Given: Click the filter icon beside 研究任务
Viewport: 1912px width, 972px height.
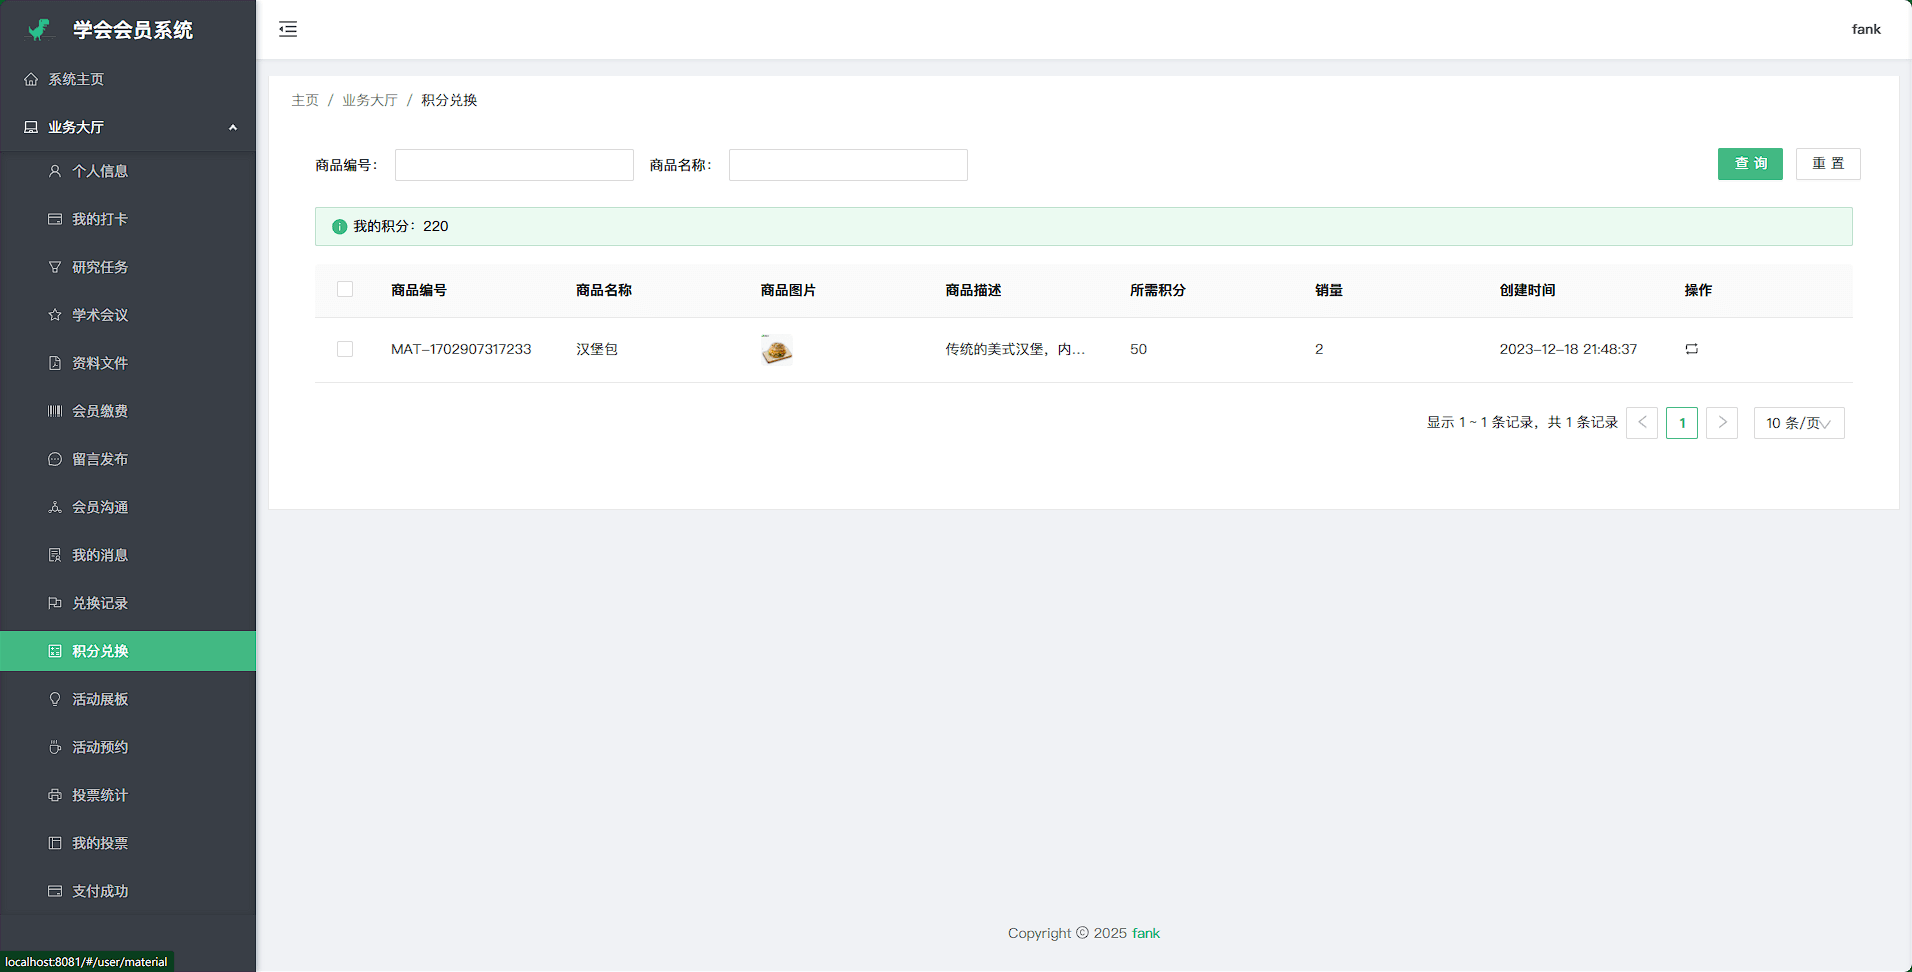Looking at the screenshot, I should pos(55,267).
